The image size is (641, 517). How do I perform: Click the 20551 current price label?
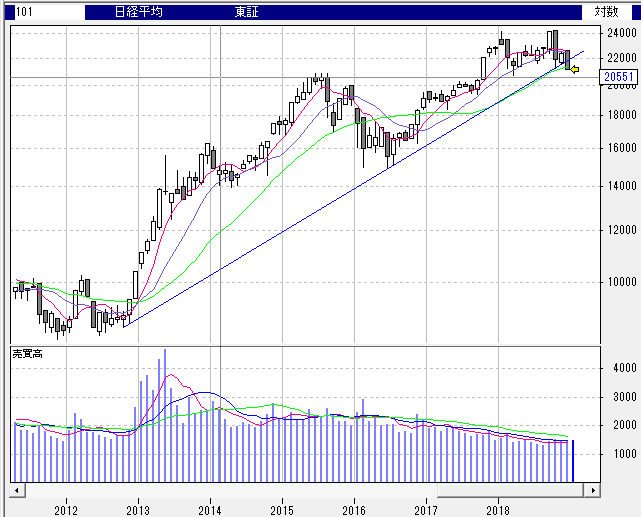point(621,77)
